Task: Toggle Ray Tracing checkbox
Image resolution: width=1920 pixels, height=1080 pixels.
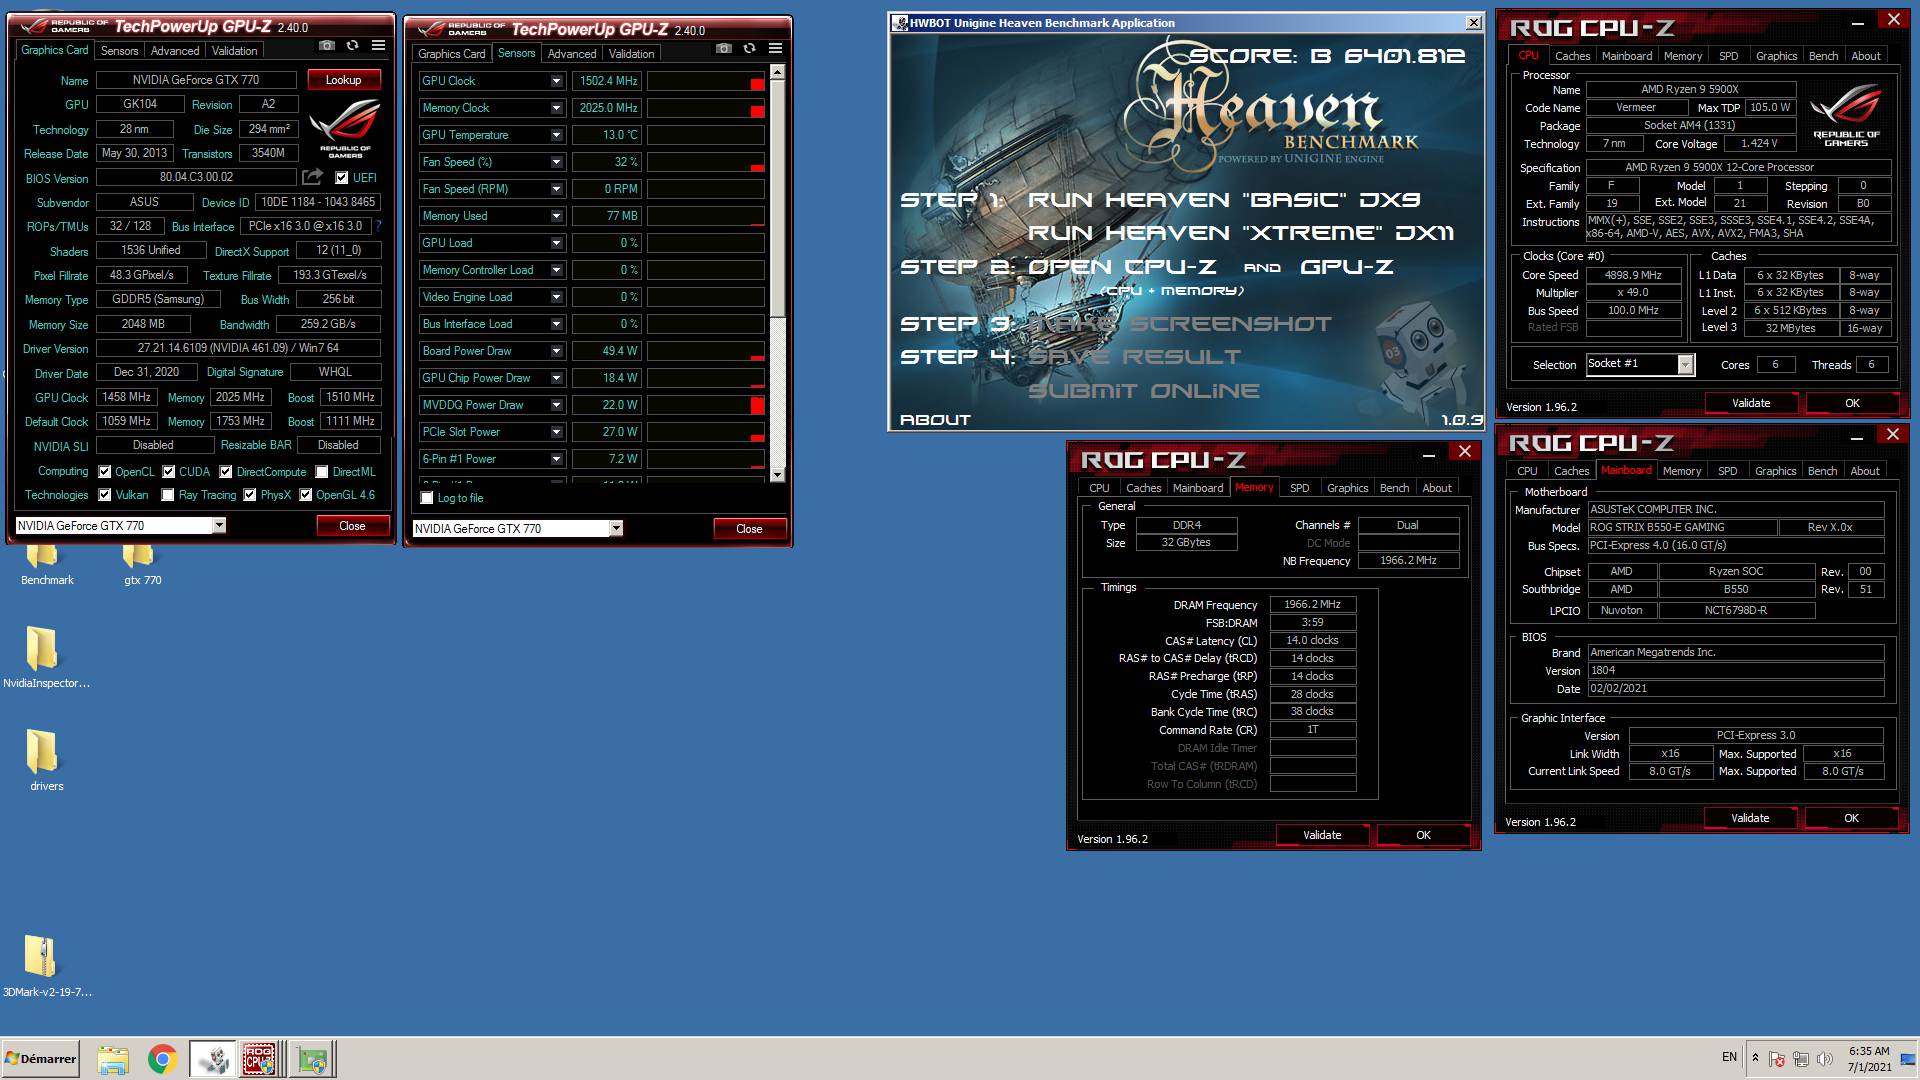Action: (168, 494)
